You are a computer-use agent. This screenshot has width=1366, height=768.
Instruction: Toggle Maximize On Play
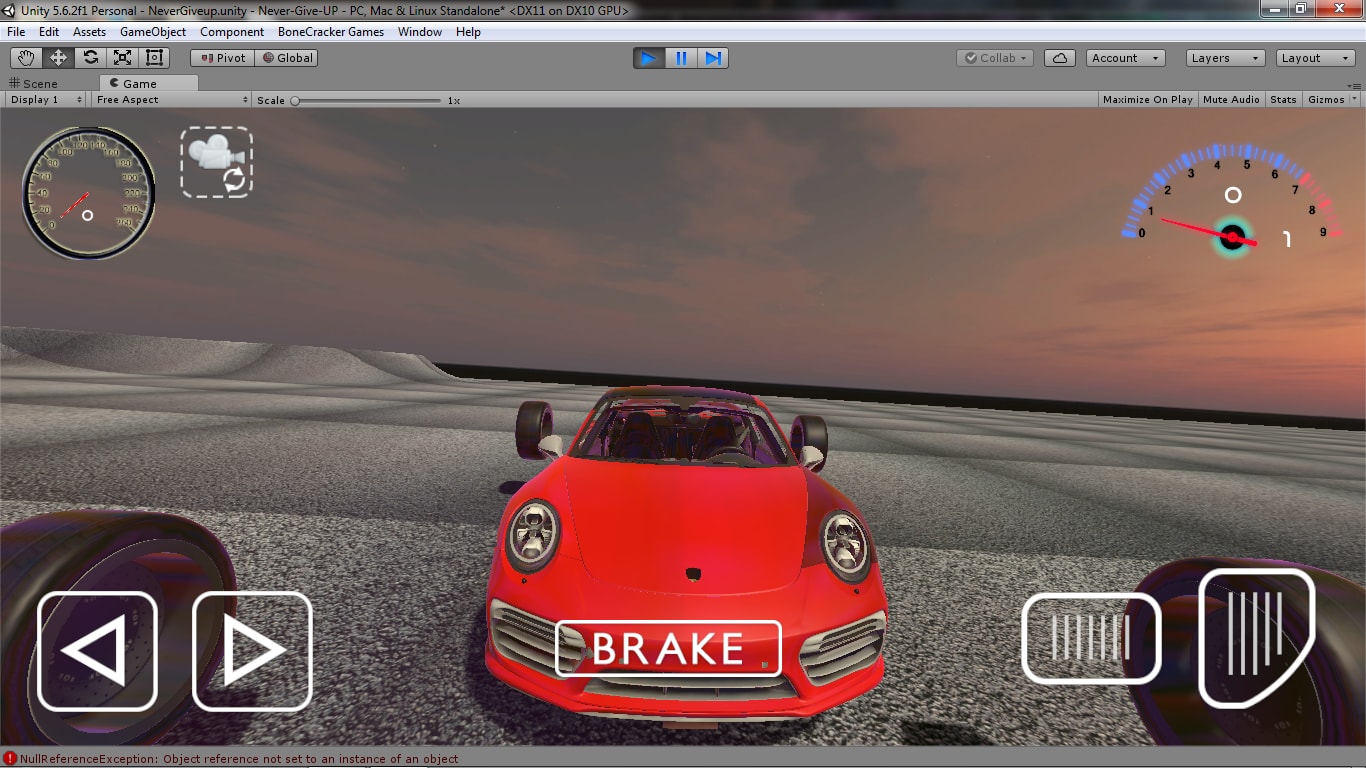click(x=1147, y=100)
